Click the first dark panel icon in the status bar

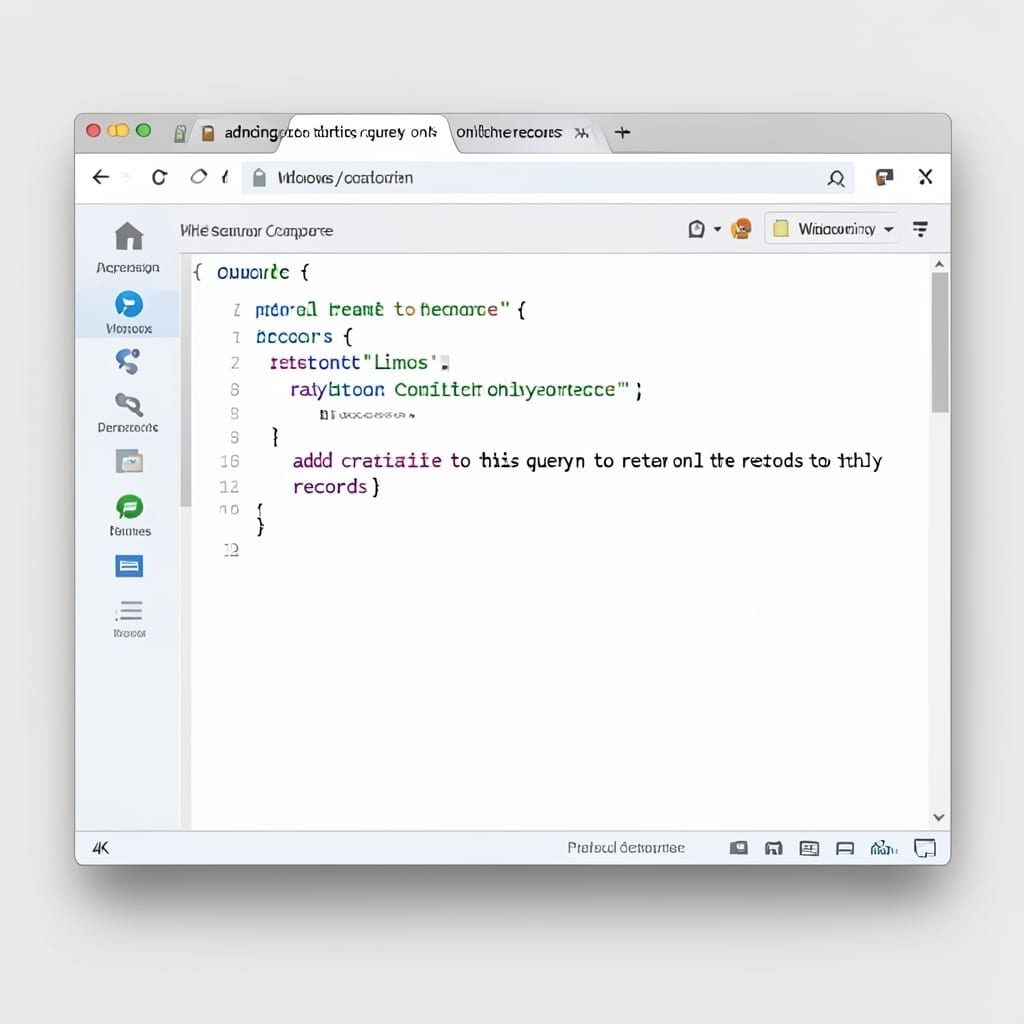739,848
